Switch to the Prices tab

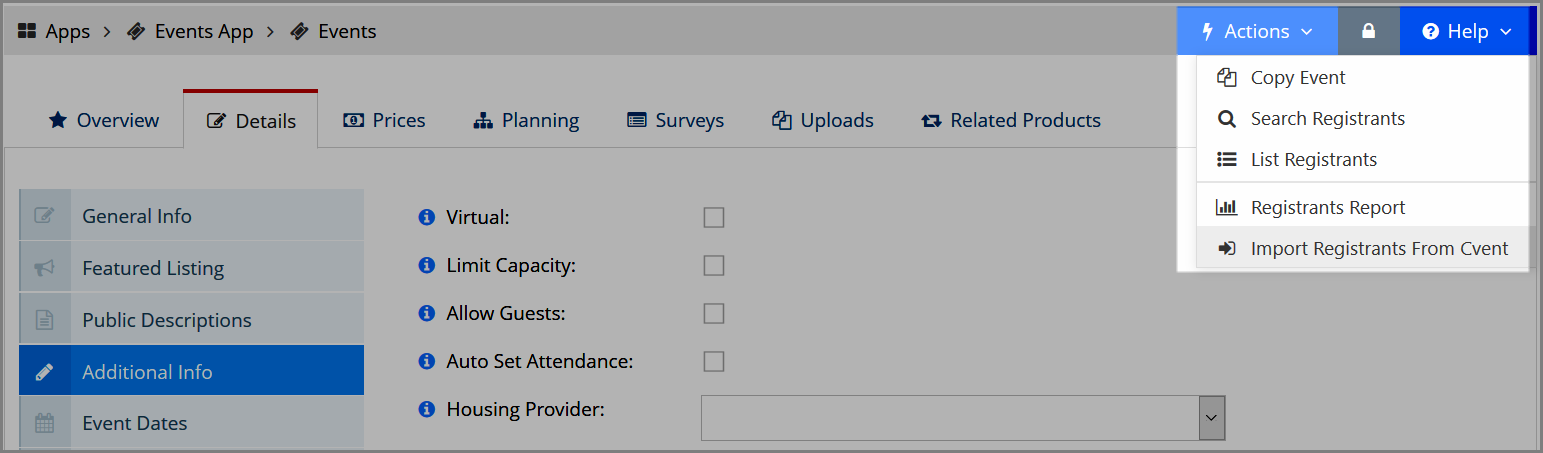384,120
